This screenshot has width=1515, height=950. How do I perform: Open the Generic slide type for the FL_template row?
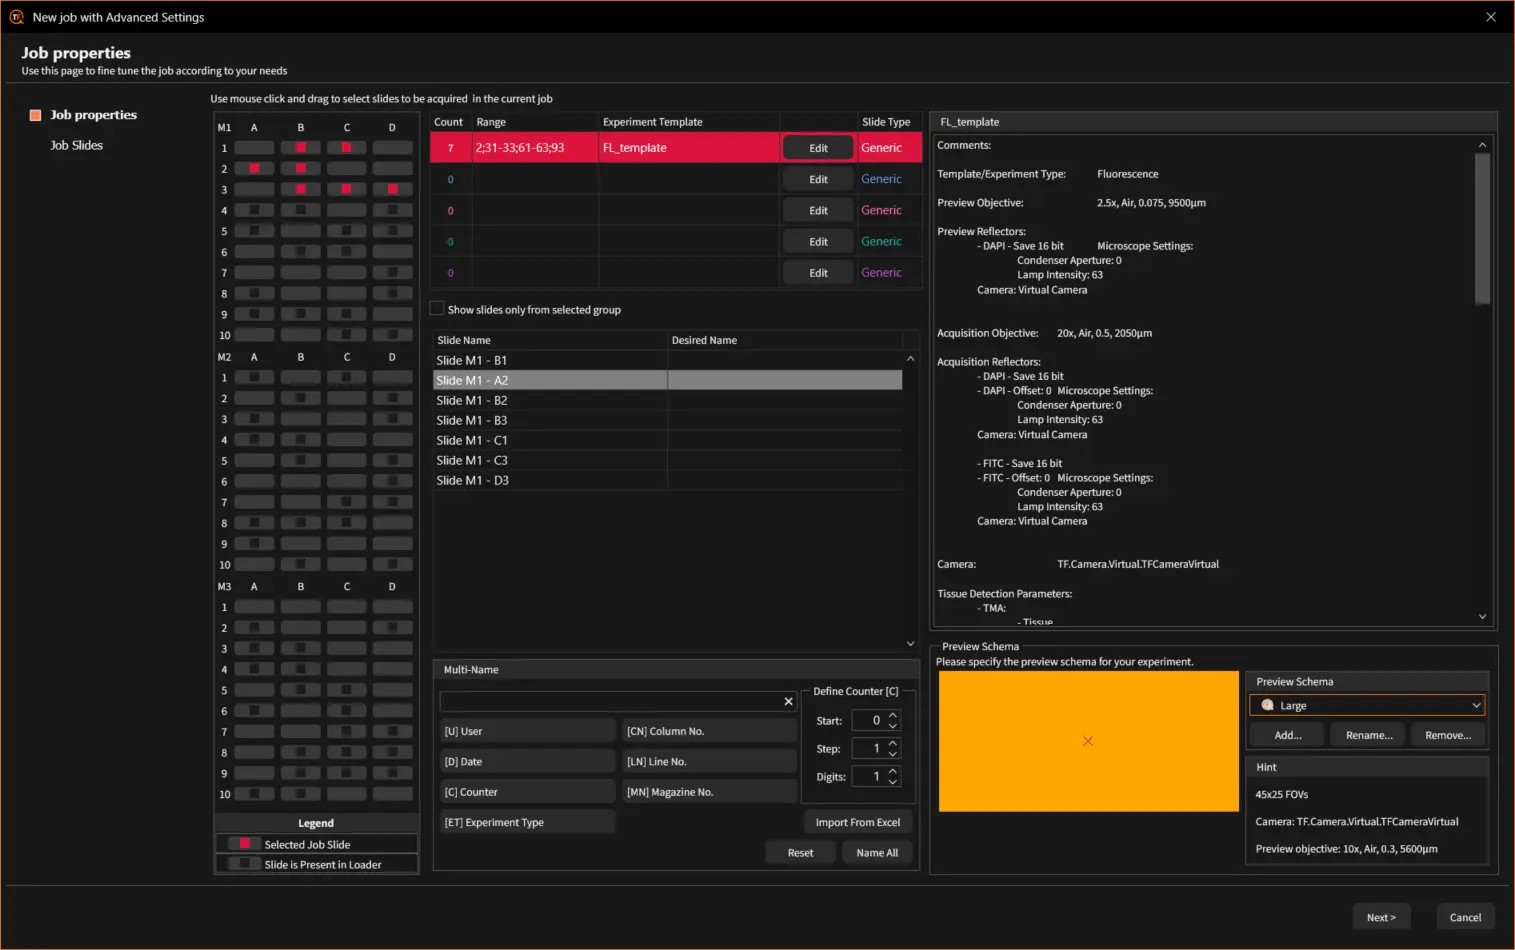click(881, 148)
